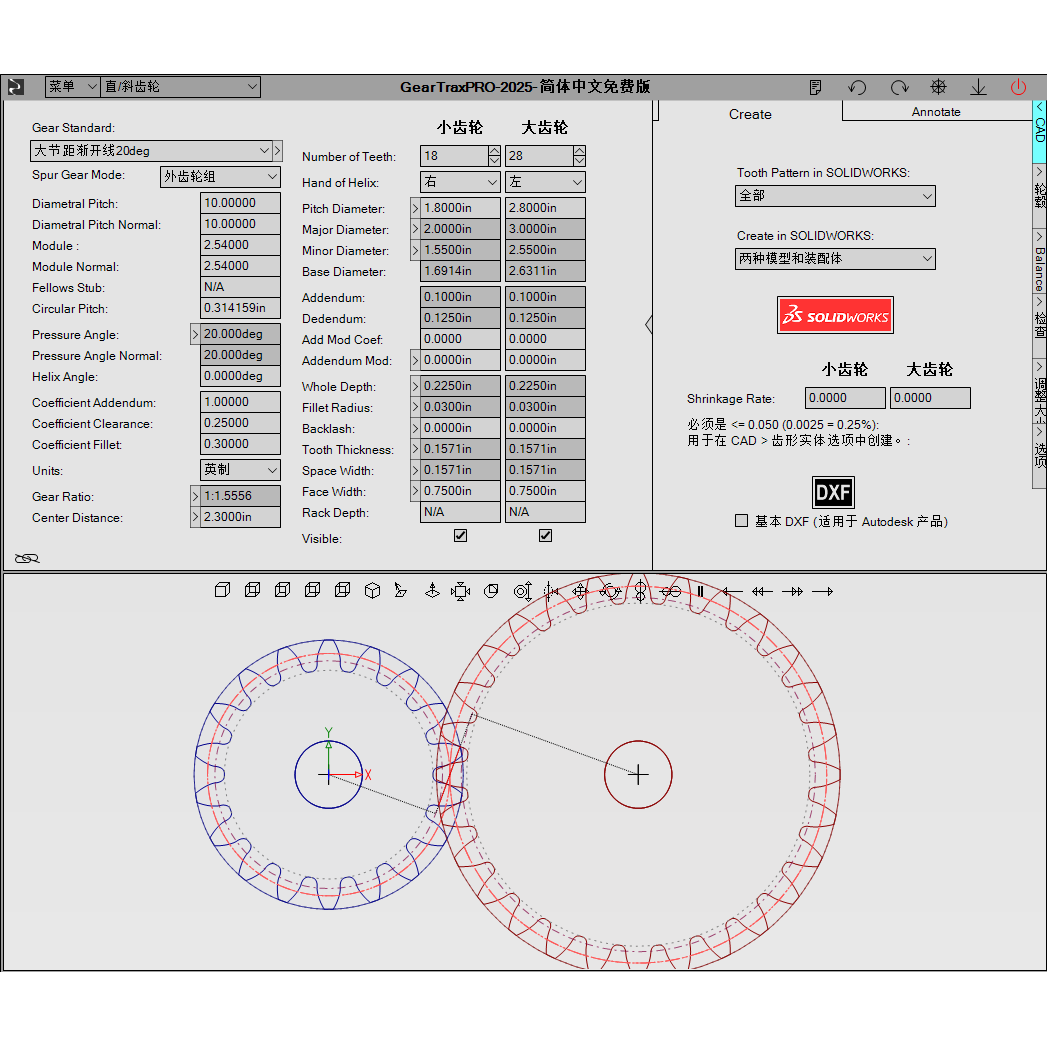The height and width of the screenshot is (1047, 1047).
Task: Click the rotate view icon
Action: click(x=610, y=592)
